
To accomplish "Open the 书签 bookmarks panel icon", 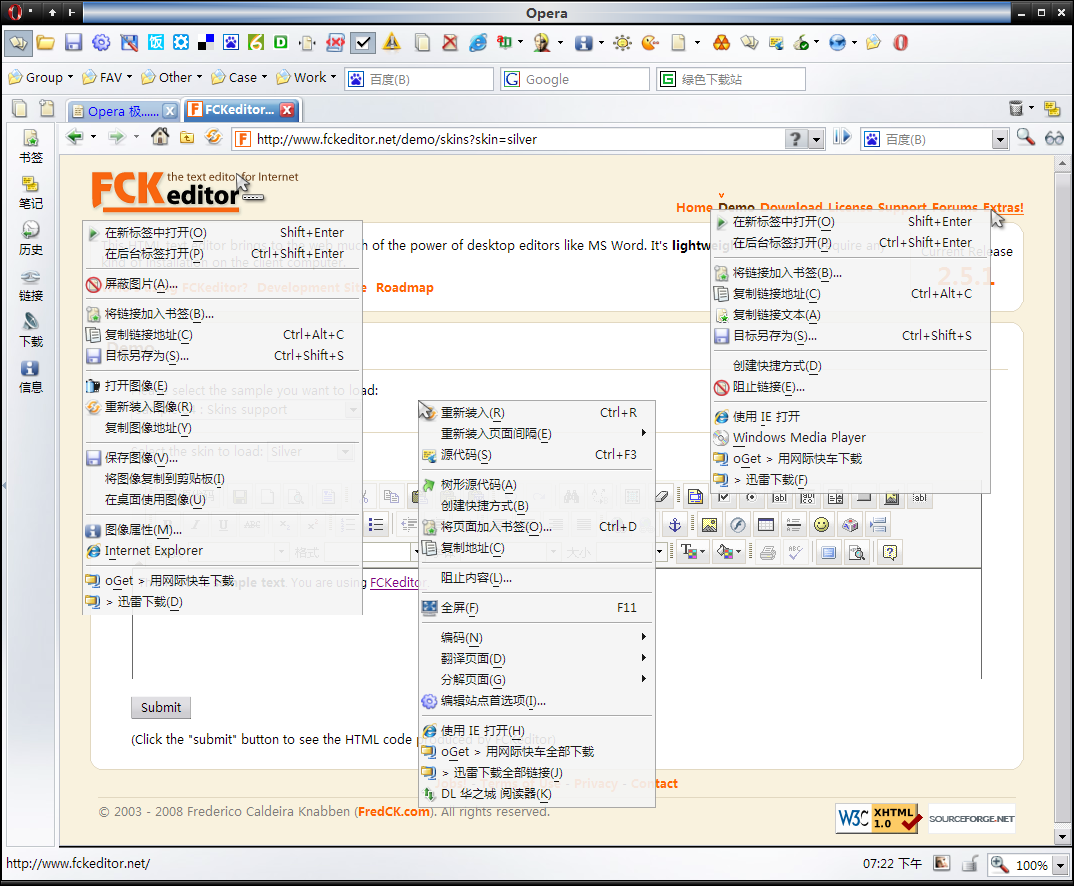I will [x=30, y=147].
